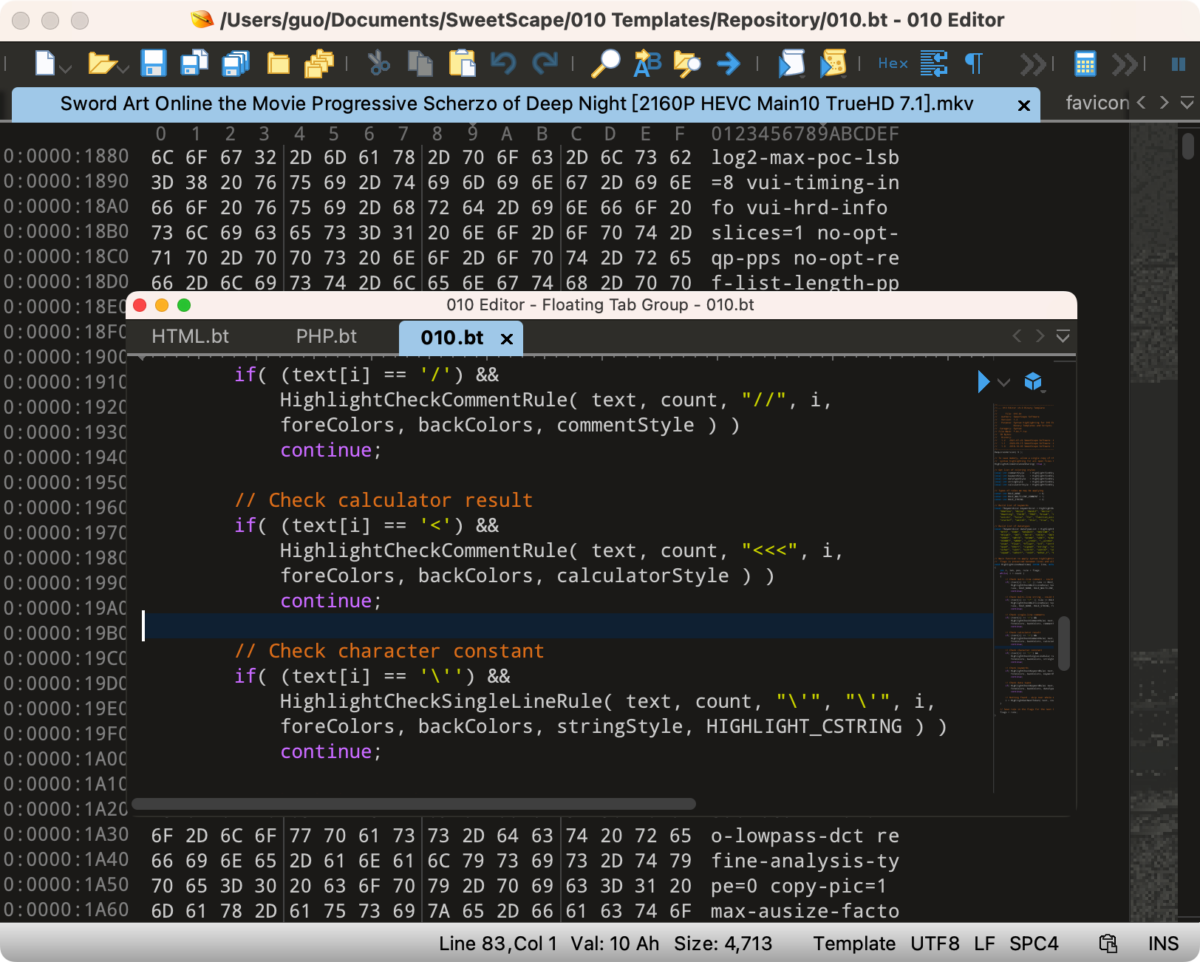Click the Goto blue arrow icon
Image resolution: width=1200 pixels, height=962 pixels.
click(728, 64)
